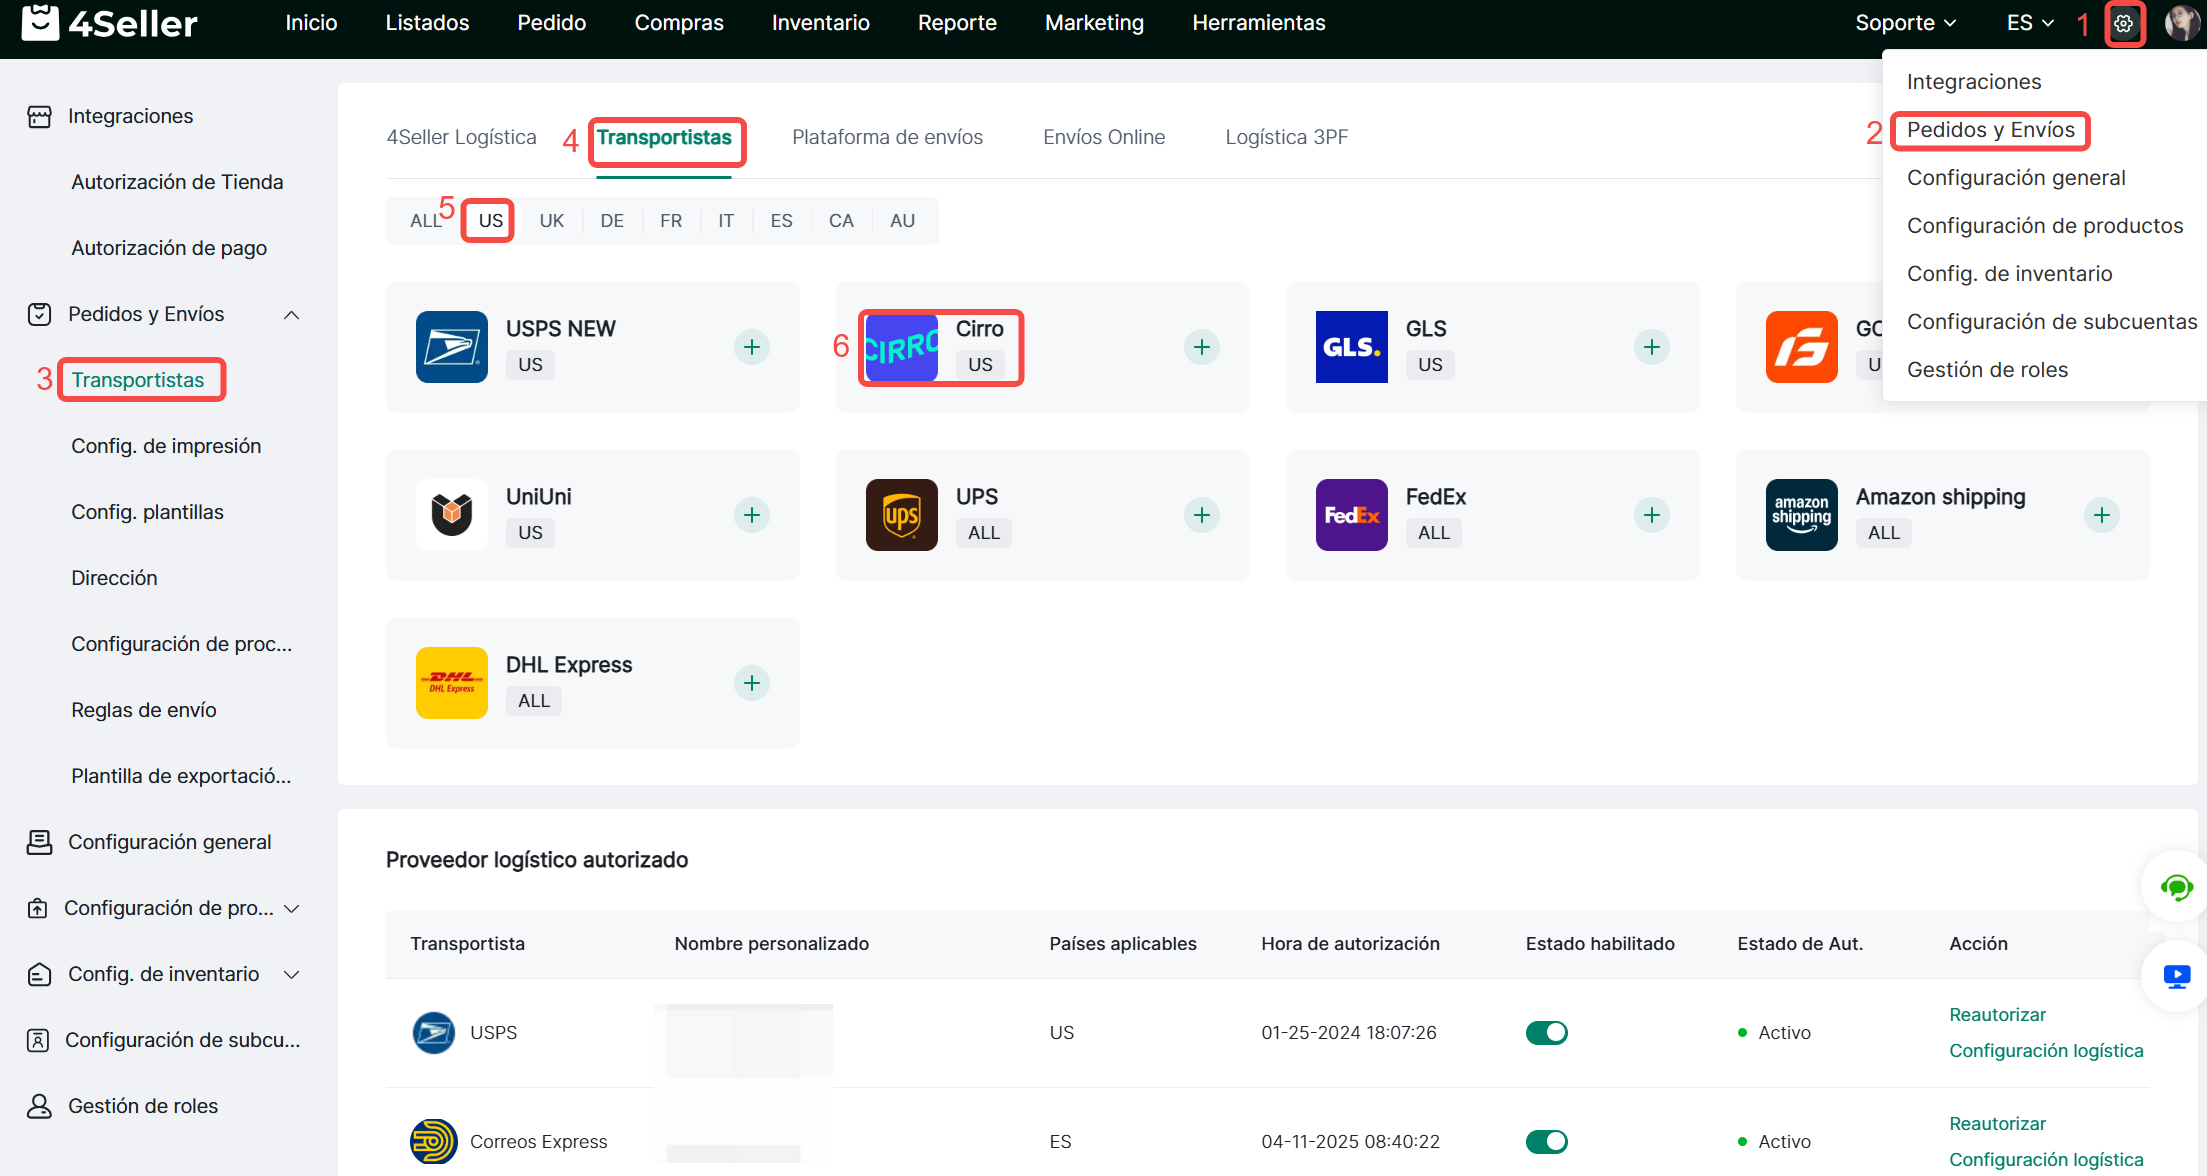Open the green chat support icon
The height and width of the screenshot is (1176, 2207).
[2176, 887]
